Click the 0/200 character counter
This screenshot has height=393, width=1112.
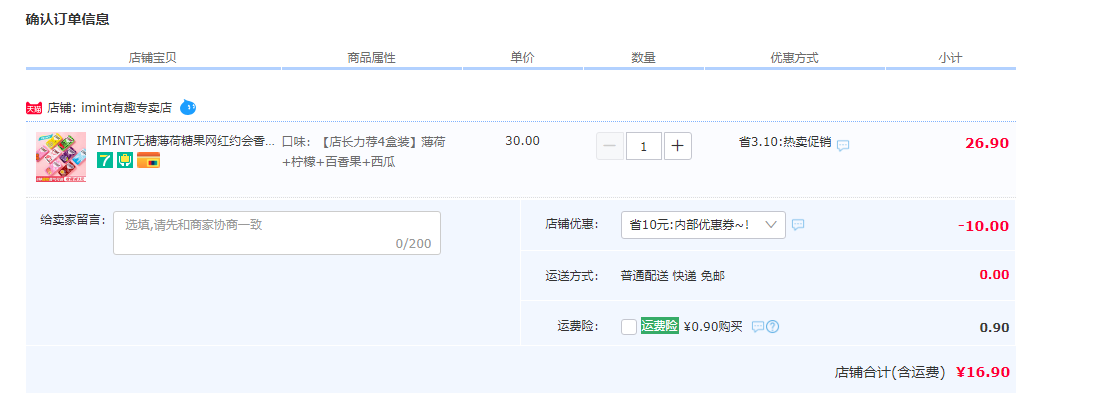point(413,243)
